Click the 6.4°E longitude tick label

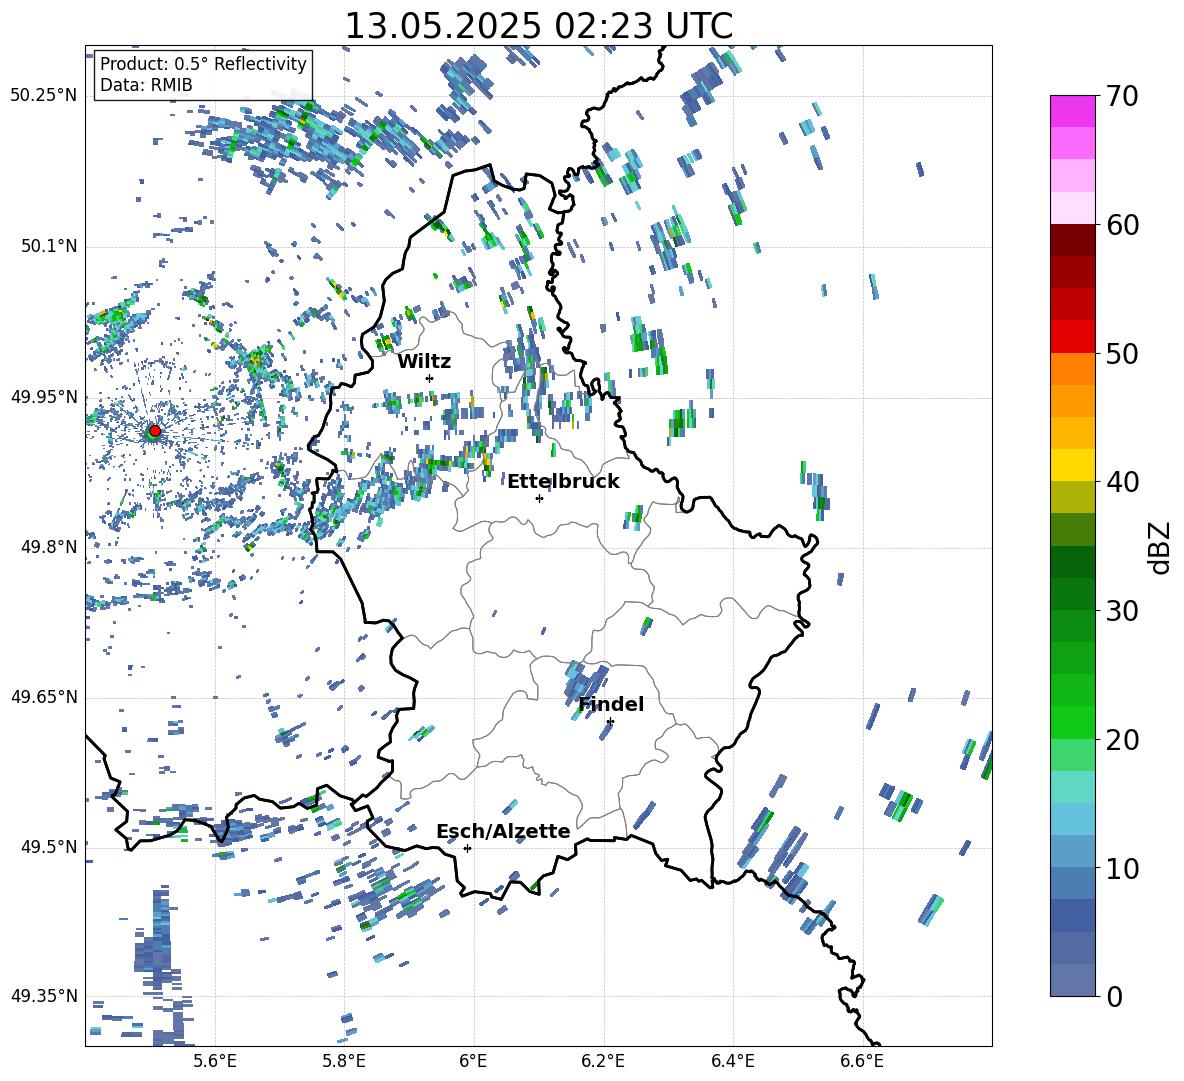[732, 1061]
